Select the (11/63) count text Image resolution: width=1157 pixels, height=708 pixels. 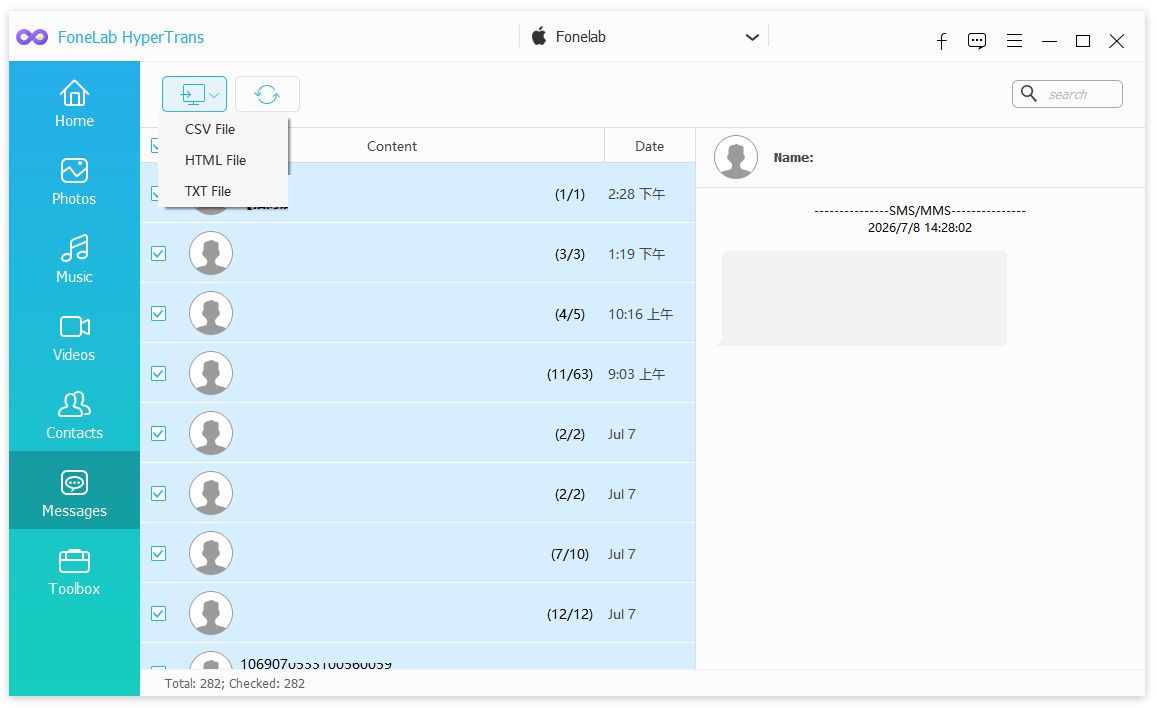point(570,375)
